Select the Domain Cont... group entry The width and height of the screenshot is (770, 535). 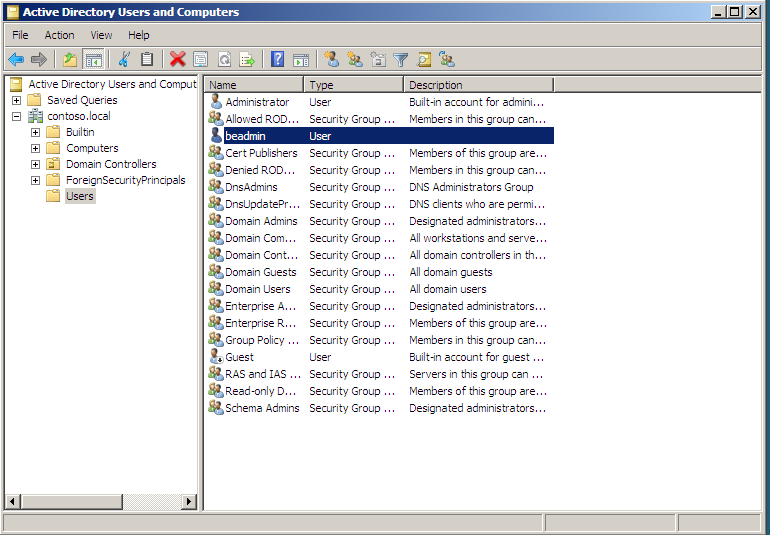261,255
